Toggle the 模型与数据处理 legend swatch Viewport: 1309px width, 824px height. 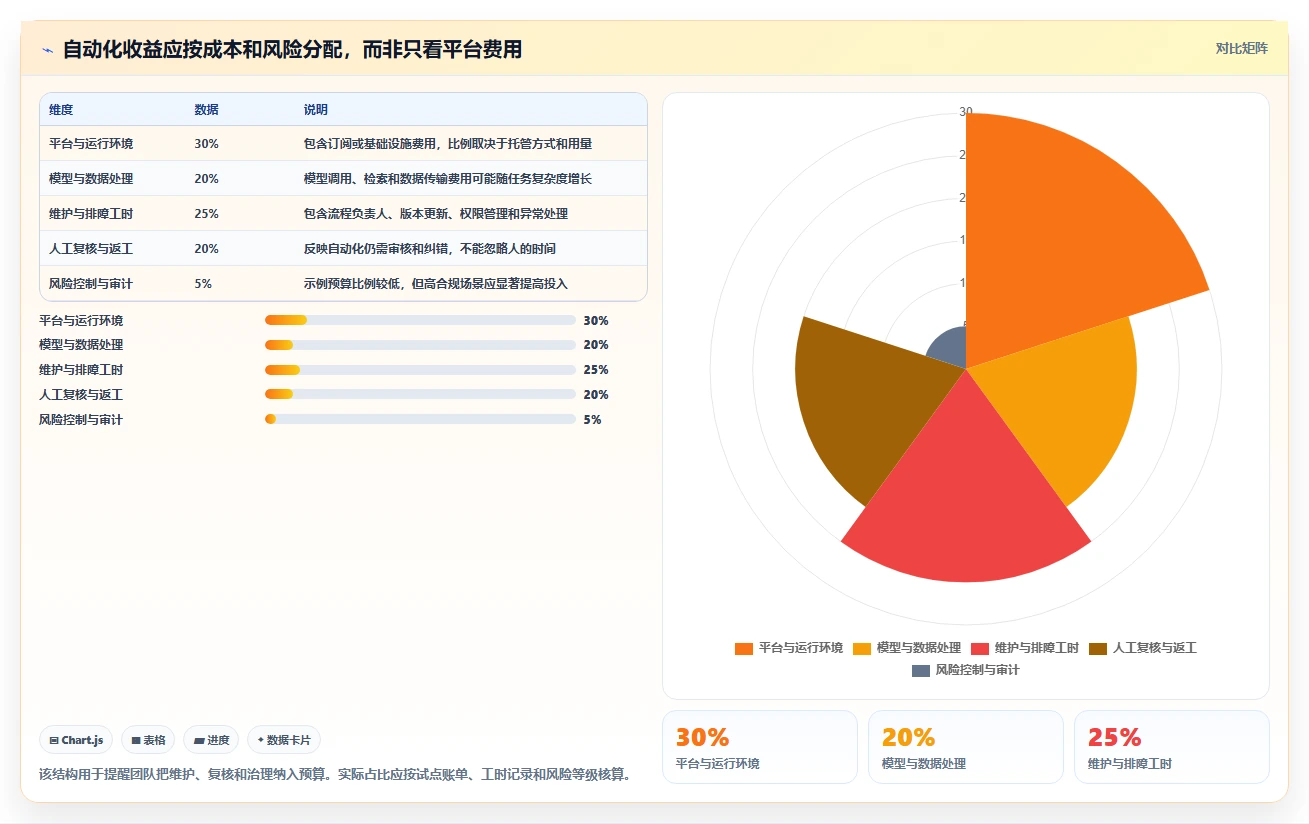[x=861, y=648]
